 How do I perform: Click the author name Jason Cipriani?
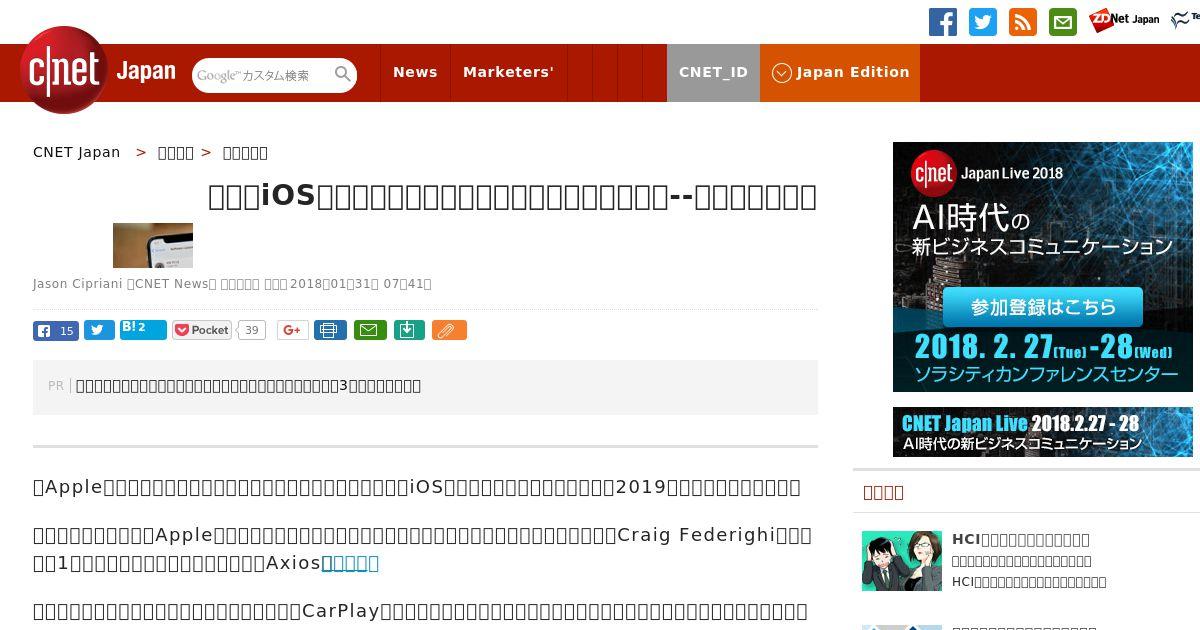[x=77, y=284]
